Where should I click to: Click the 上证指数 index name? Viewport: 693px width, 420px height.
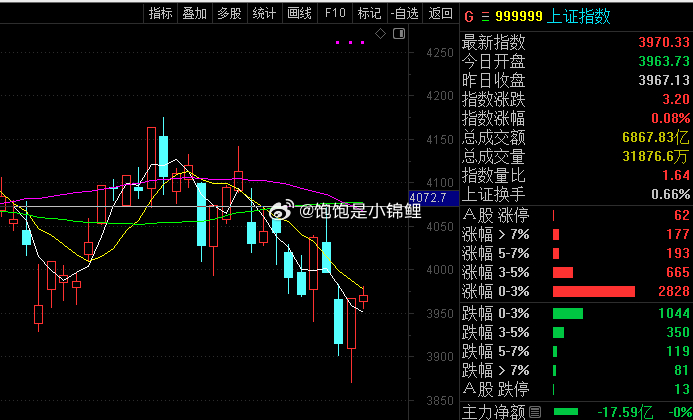click(579, 17)
